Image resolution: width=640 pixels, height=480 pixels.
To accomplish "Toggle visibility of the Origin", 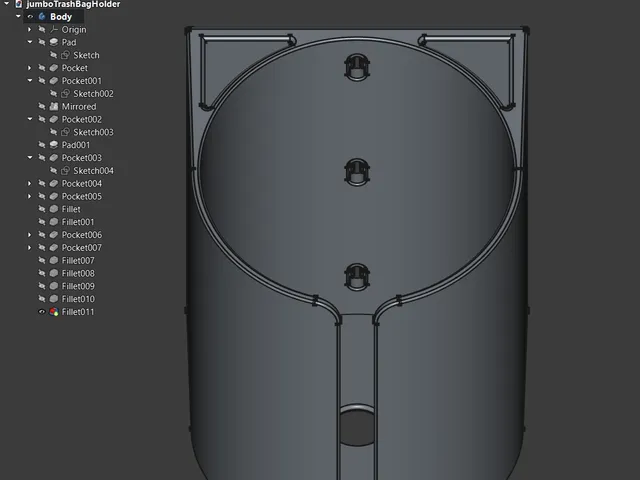I will point(42,29).
